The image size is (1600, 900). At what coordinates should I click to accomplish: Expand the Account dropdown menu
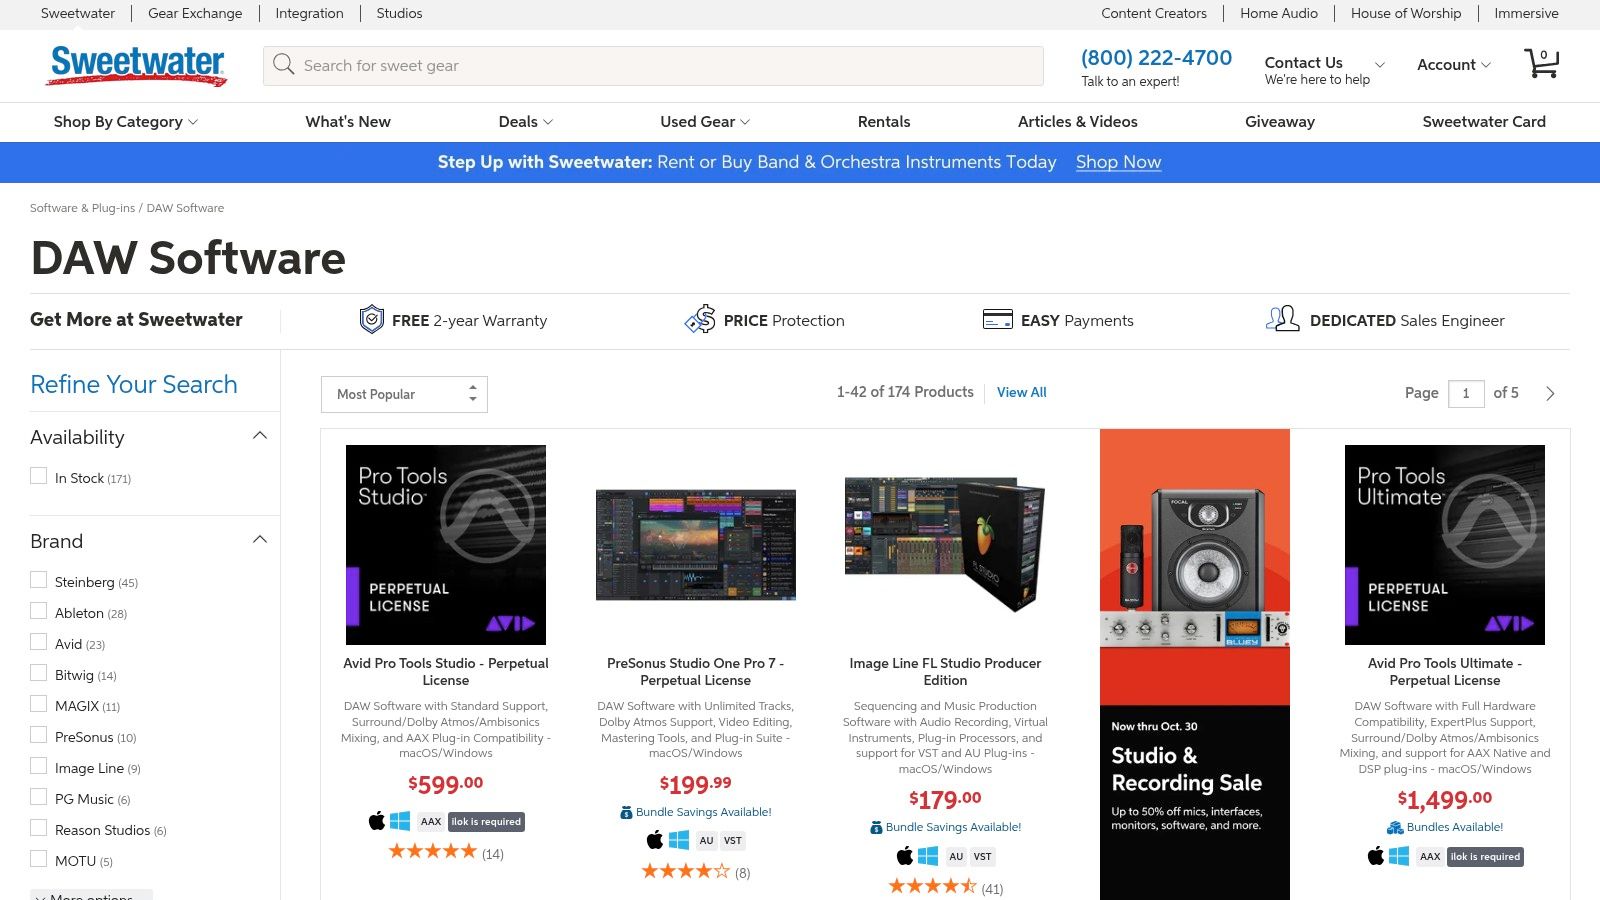pyautogui.click(x=1453, y=65)
